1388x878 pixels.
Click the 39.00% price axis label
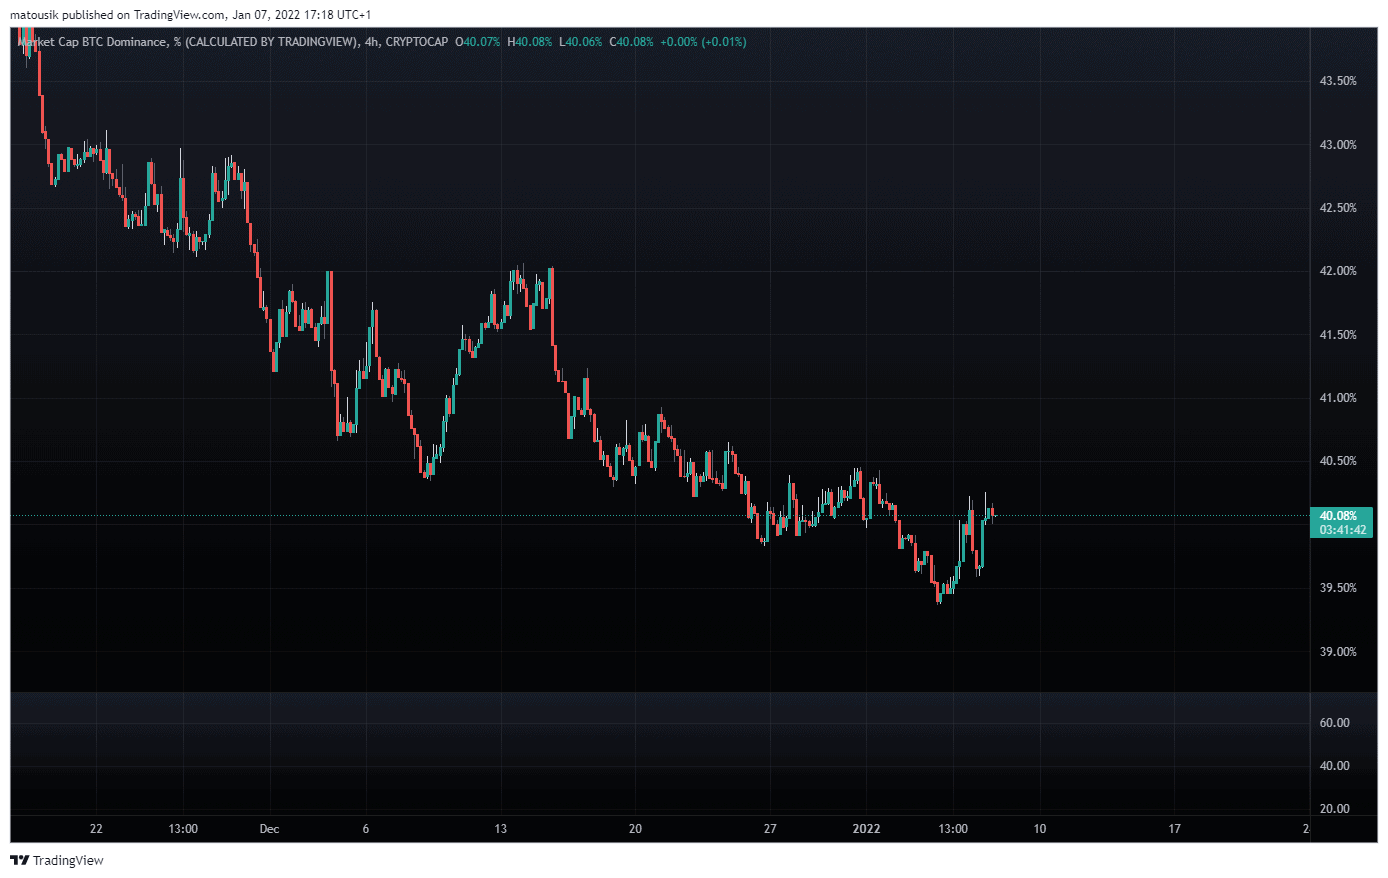point(1338,652)
